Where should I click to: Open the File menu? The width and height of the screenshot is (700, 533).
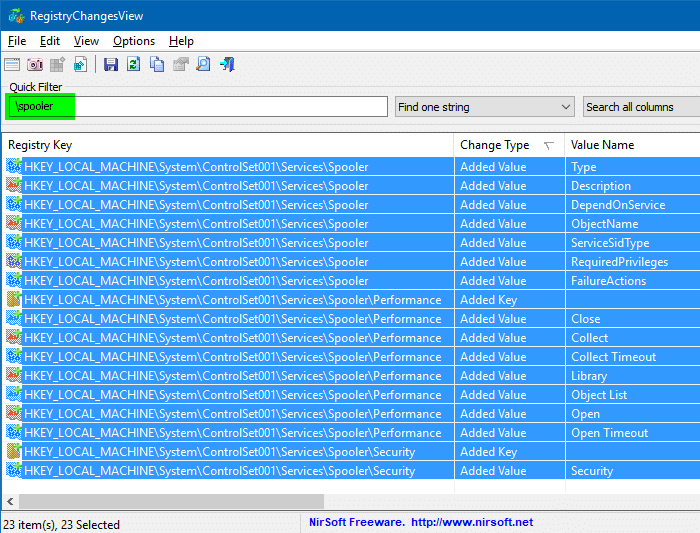[17, 41]
